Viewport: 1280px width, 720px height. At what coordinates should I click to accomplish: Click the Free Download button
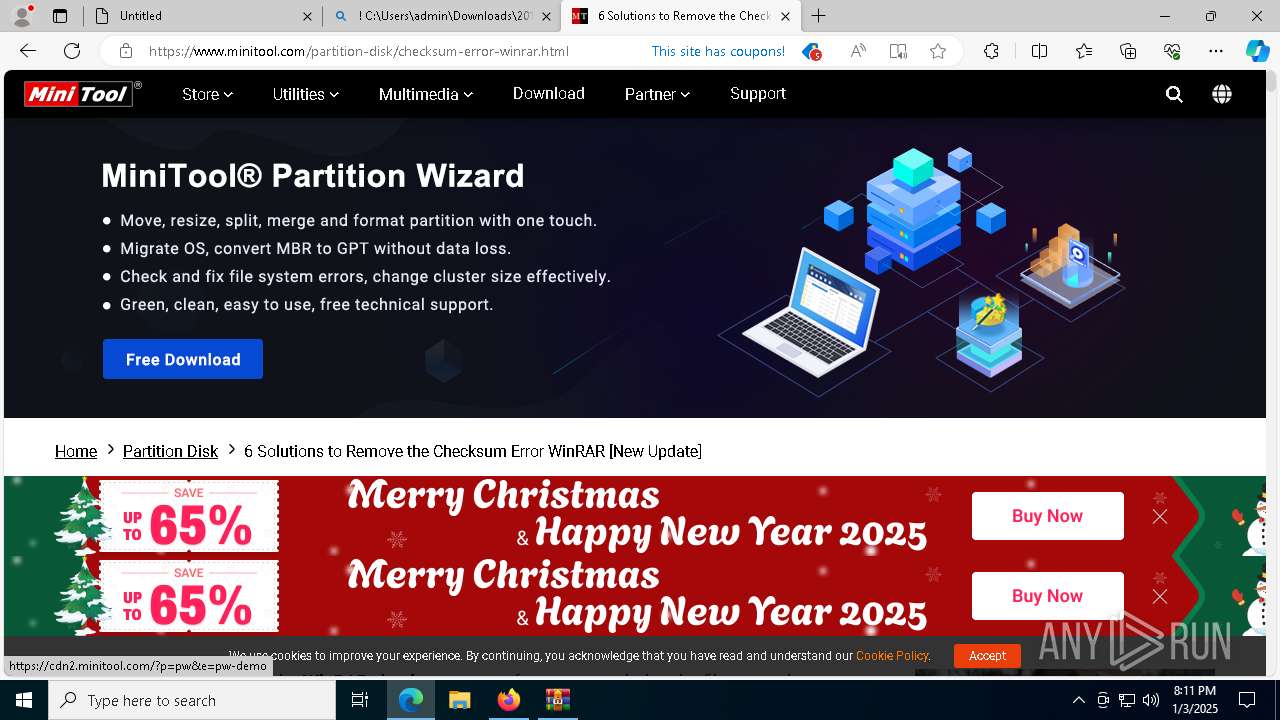click(183, 359)
